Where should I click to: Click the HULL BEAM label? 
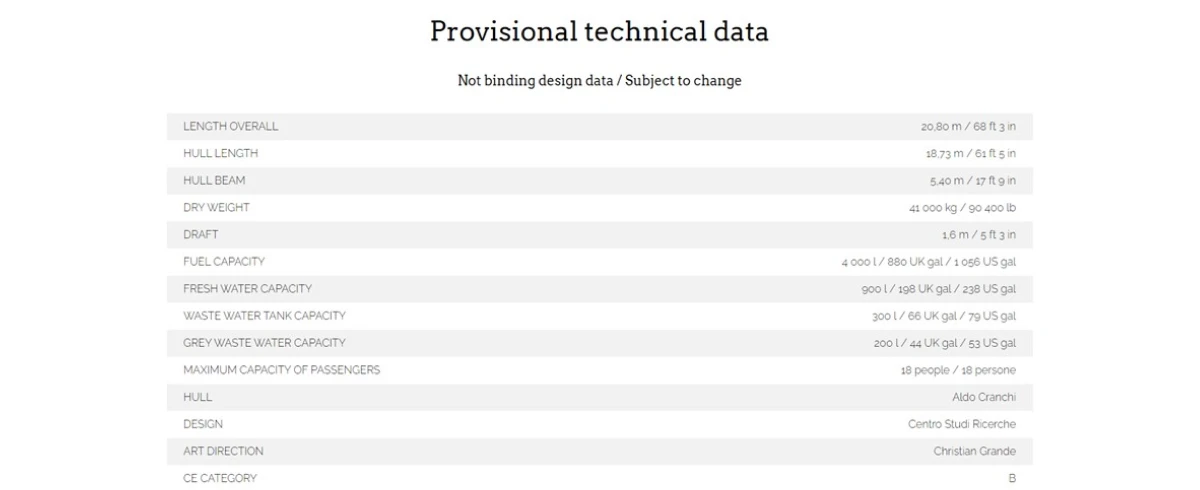point(214,181)
